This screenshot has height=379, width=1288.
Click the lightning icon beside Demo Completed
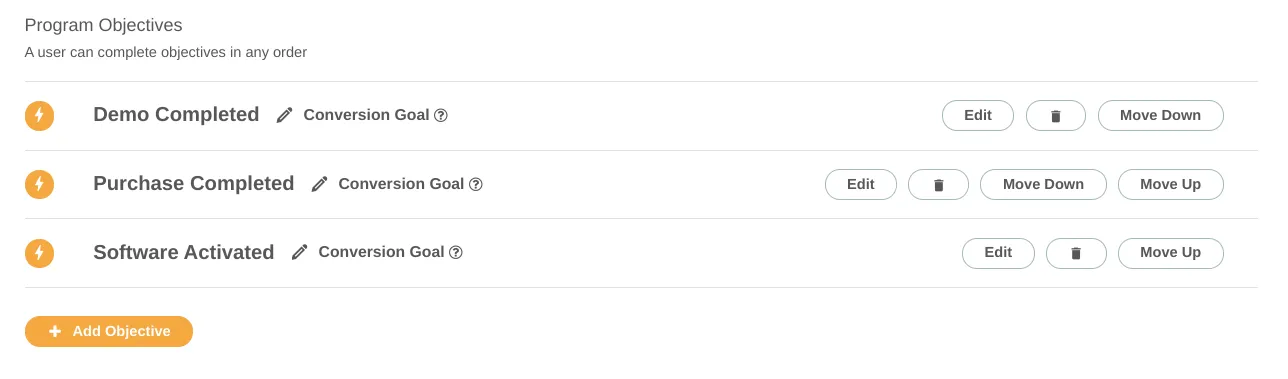coord(39,116)
